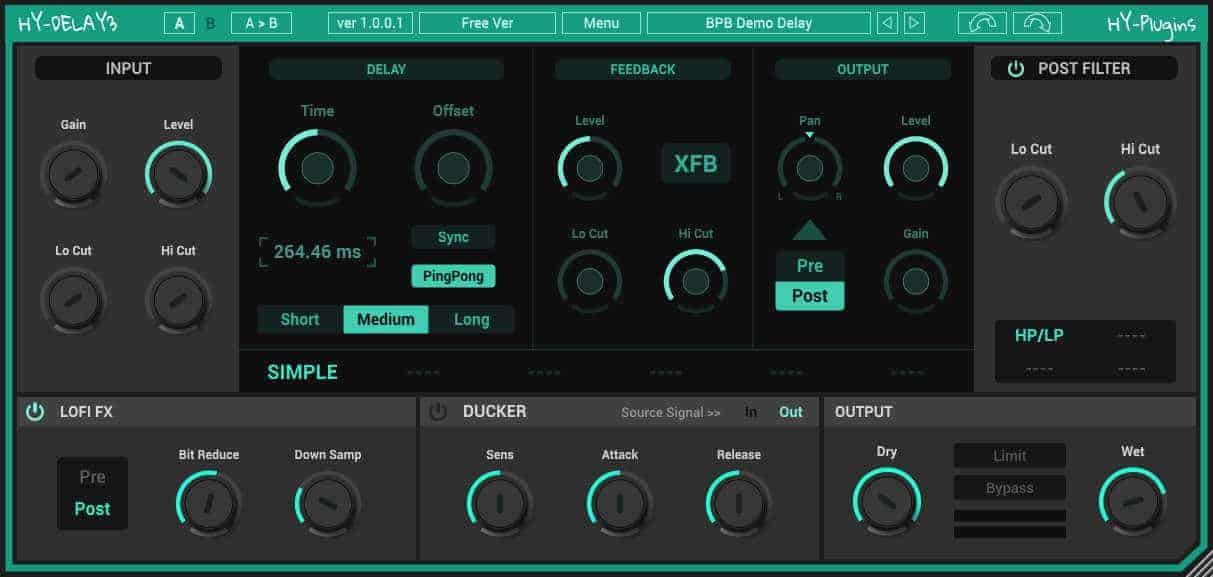
Task: Click the redo arrow icon
Action: (1037, 23)
